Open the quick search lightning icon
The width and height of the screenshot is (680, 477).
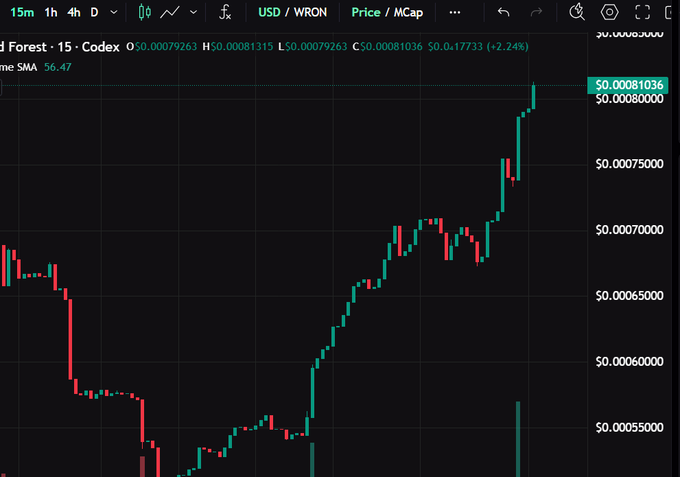point(577,12)
